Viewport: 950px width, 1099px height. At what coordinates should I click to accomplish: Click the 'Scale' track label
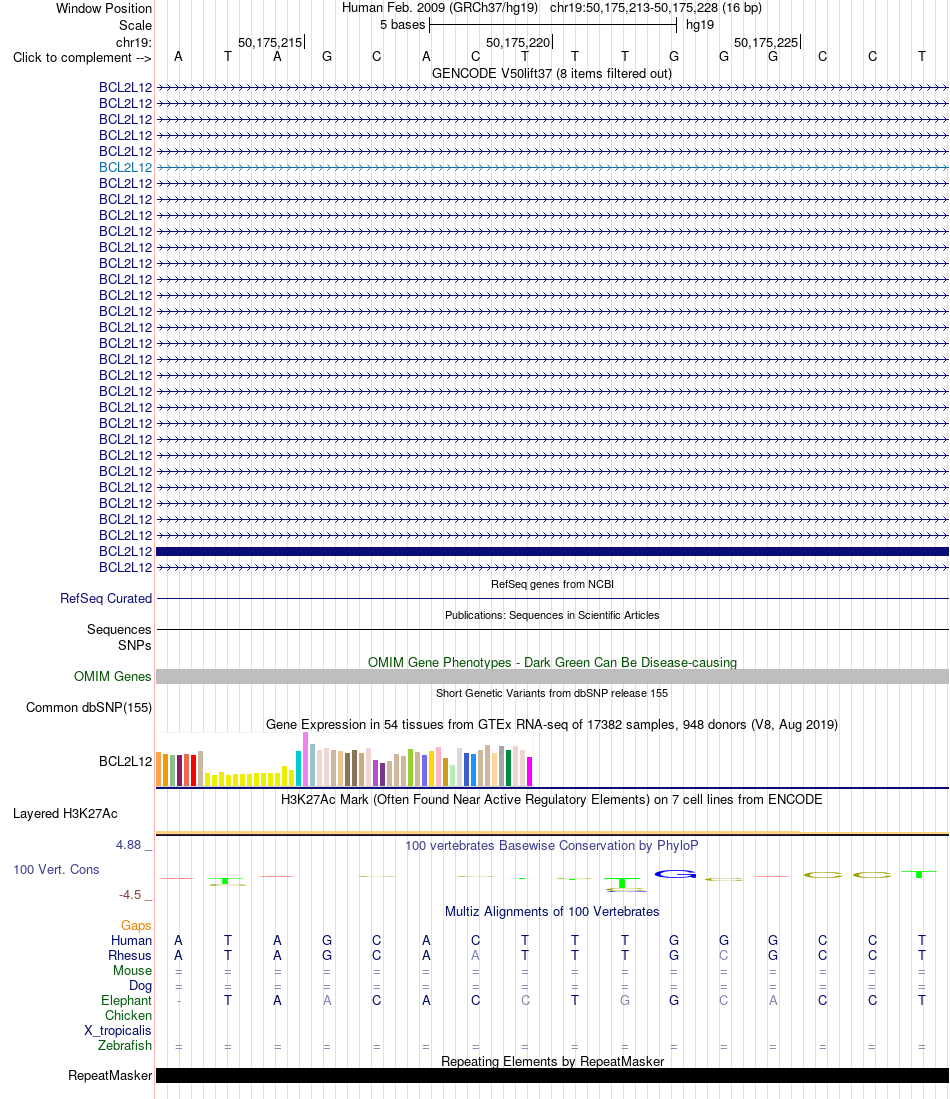pos(135,25)
